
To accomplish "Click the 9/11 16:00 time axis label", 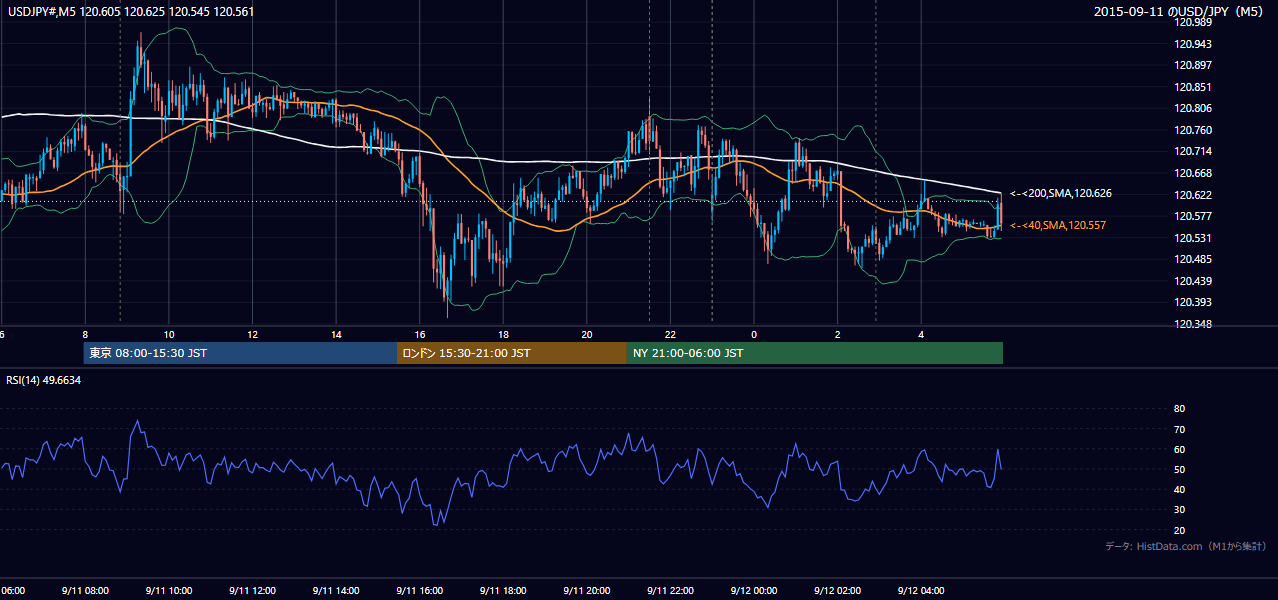I will point(419,590).
